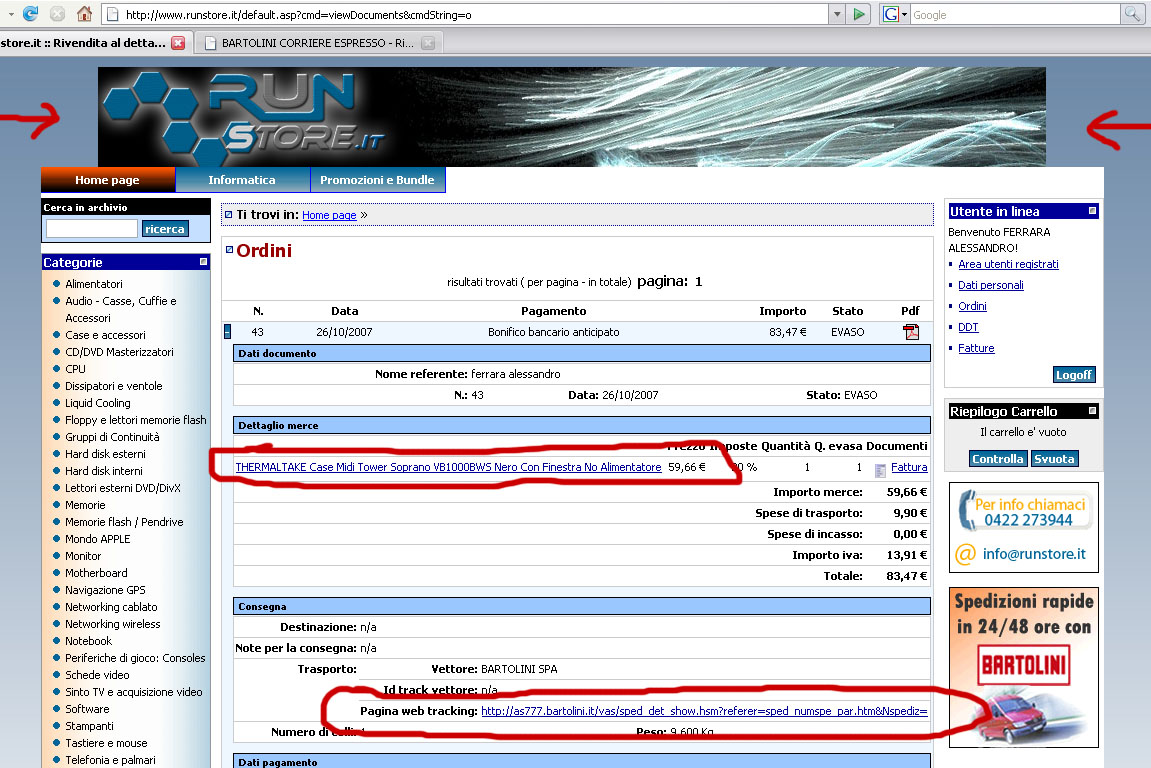This screenshot has height=768, width=1151.
Task: Select the CPU category
Action: point(75,369)
